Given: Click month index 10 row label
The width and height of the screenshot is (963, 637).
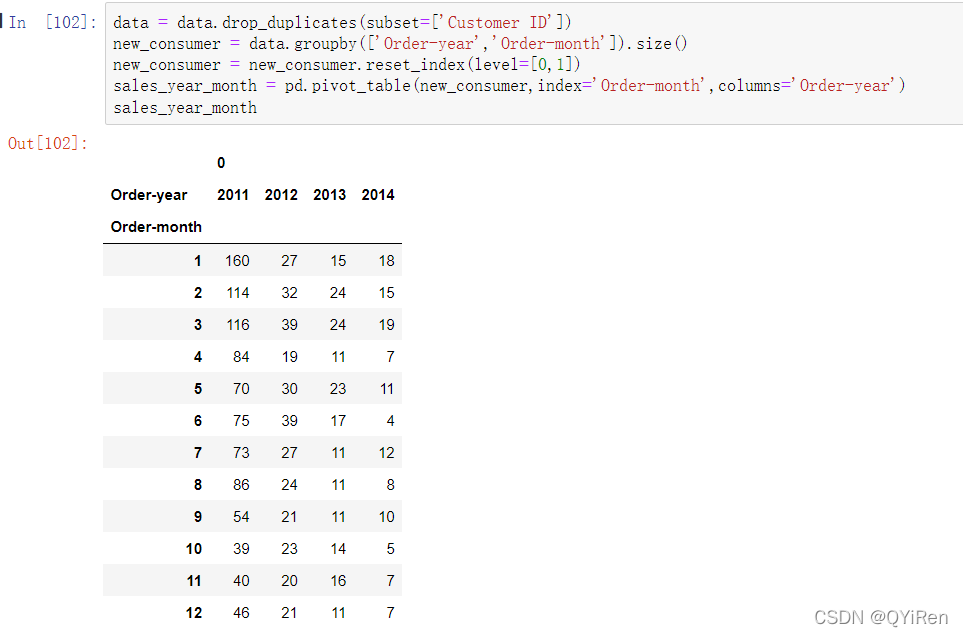Looking at the screenshot, I should 194,549.
